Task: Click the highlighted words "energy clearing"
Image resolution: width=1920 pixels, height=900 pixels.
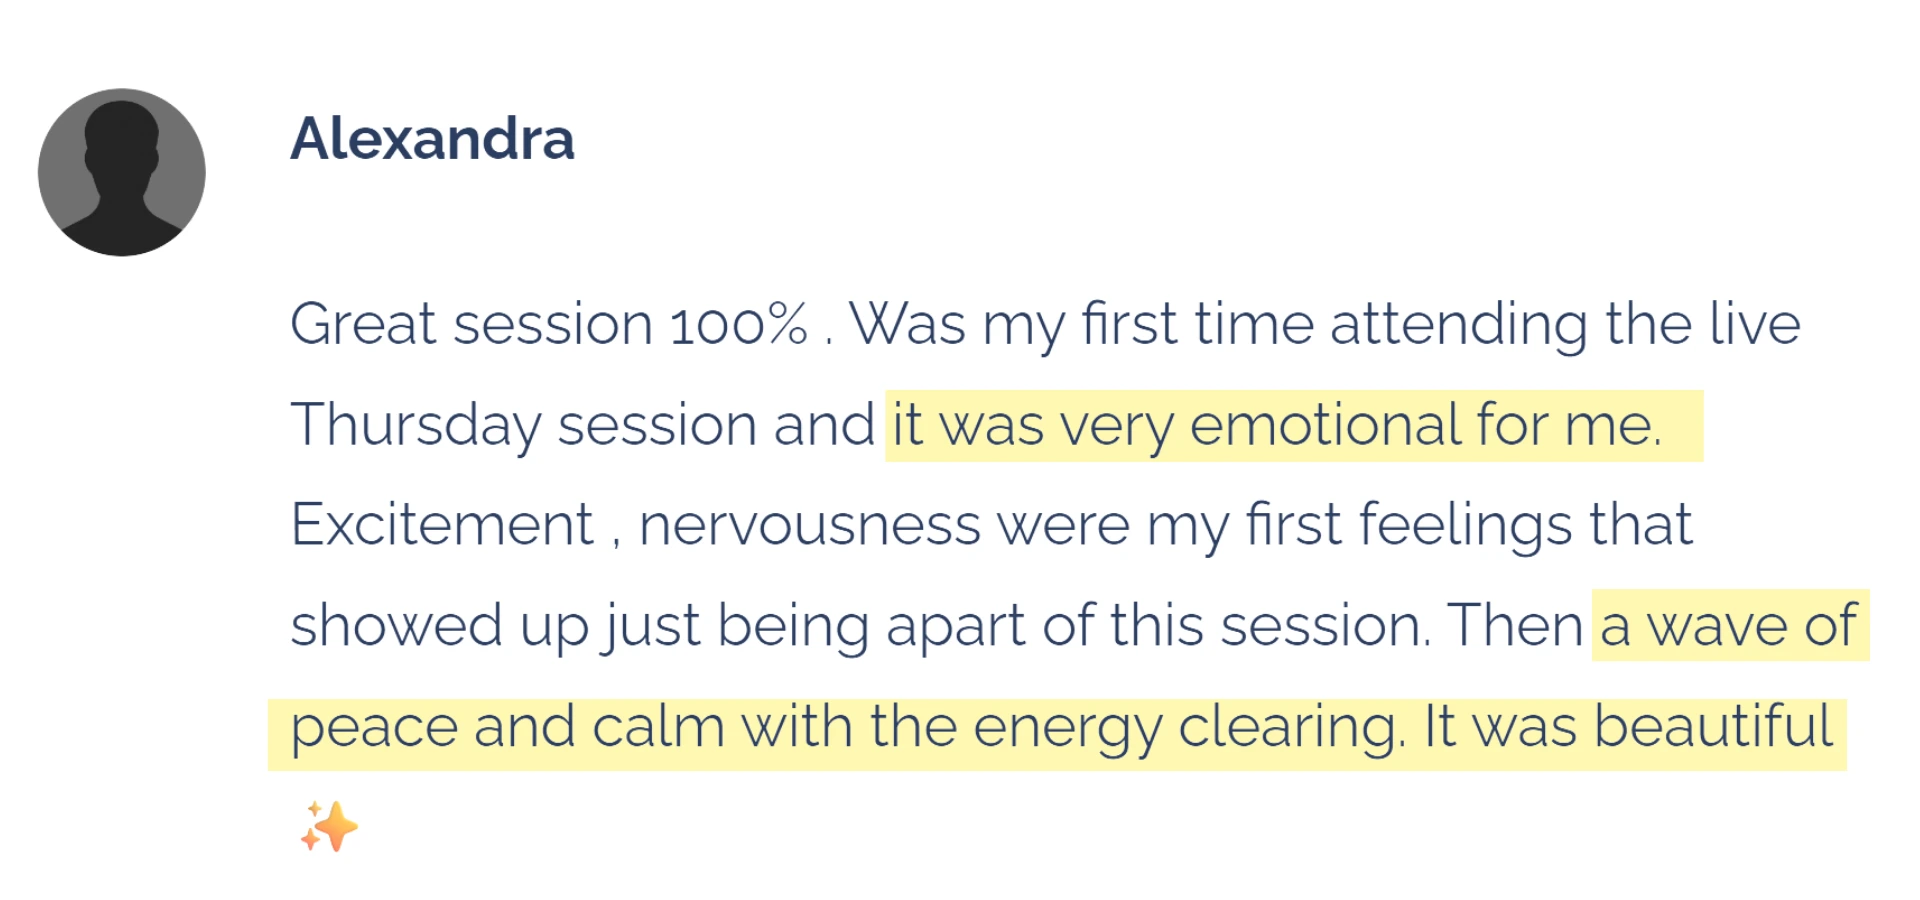Action: coord(1188,727)
